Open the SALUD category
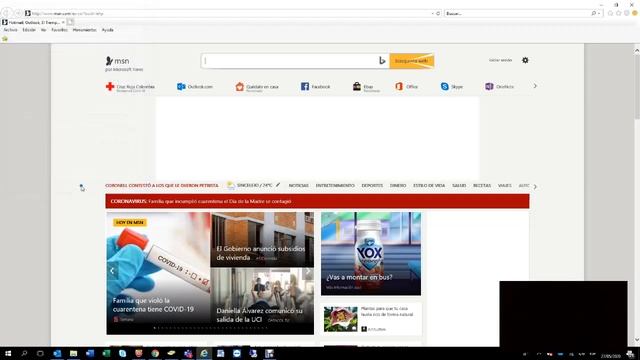This screenshot has width=640, height=360. tap(459, 185)
